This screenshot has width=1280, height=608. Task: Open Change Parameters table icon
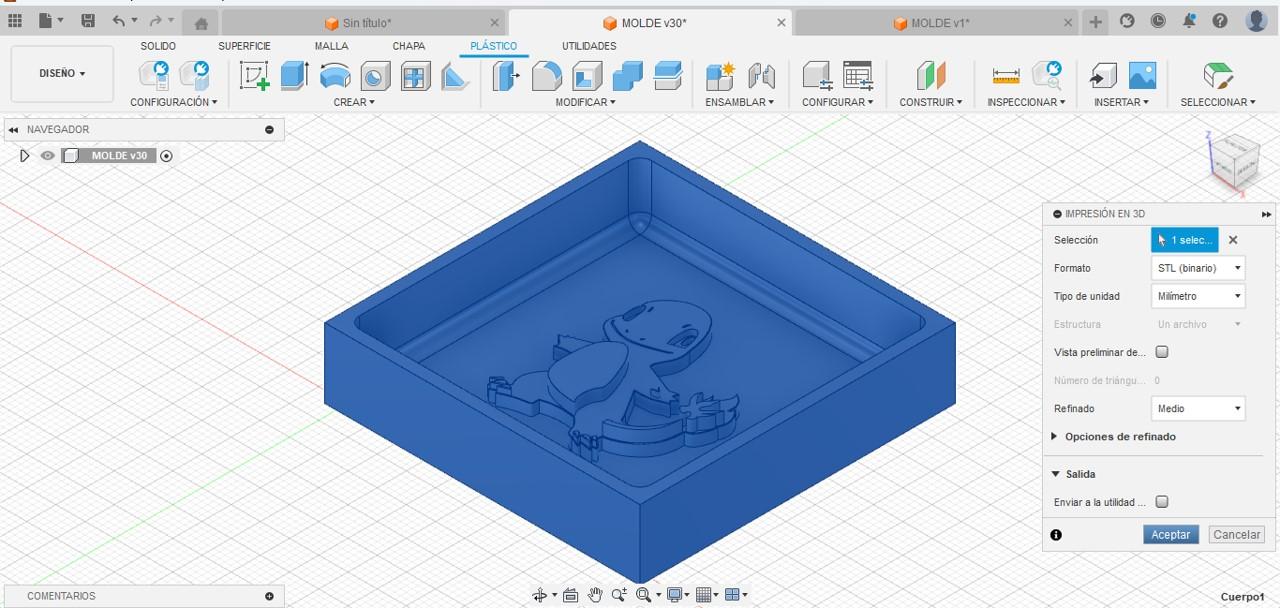tap(858, 76)
